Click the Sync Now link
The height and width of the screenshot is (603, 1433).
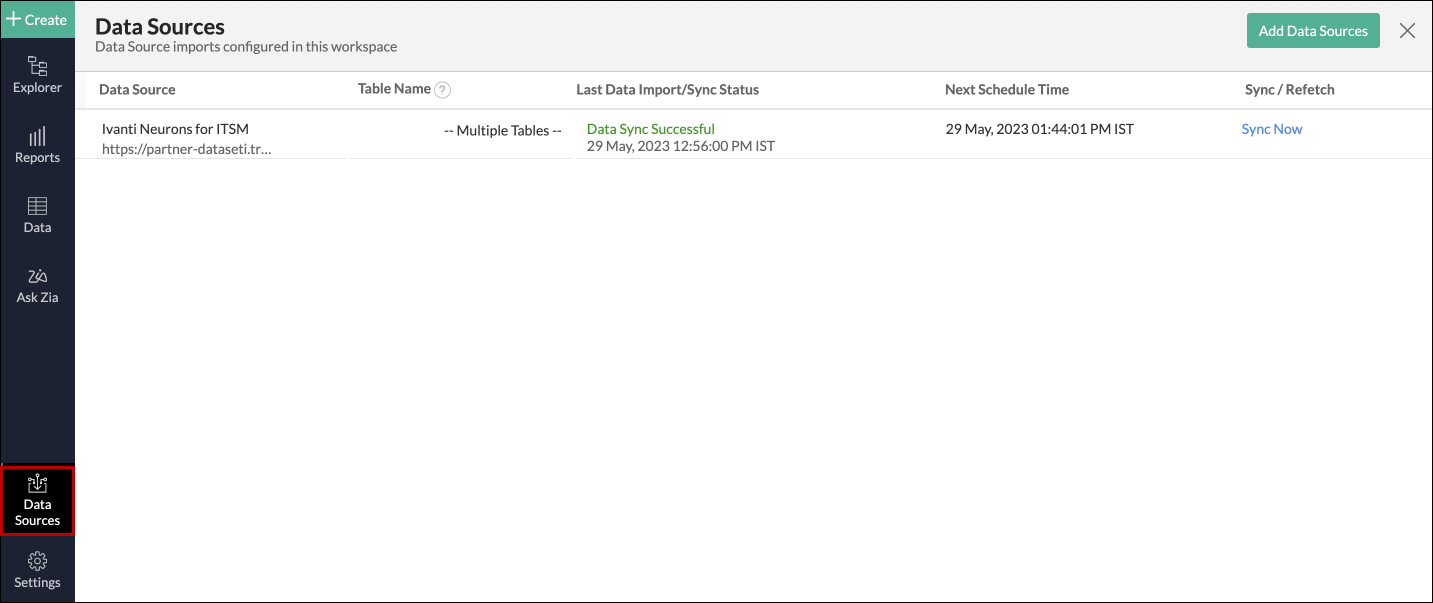pos(1271,128)
